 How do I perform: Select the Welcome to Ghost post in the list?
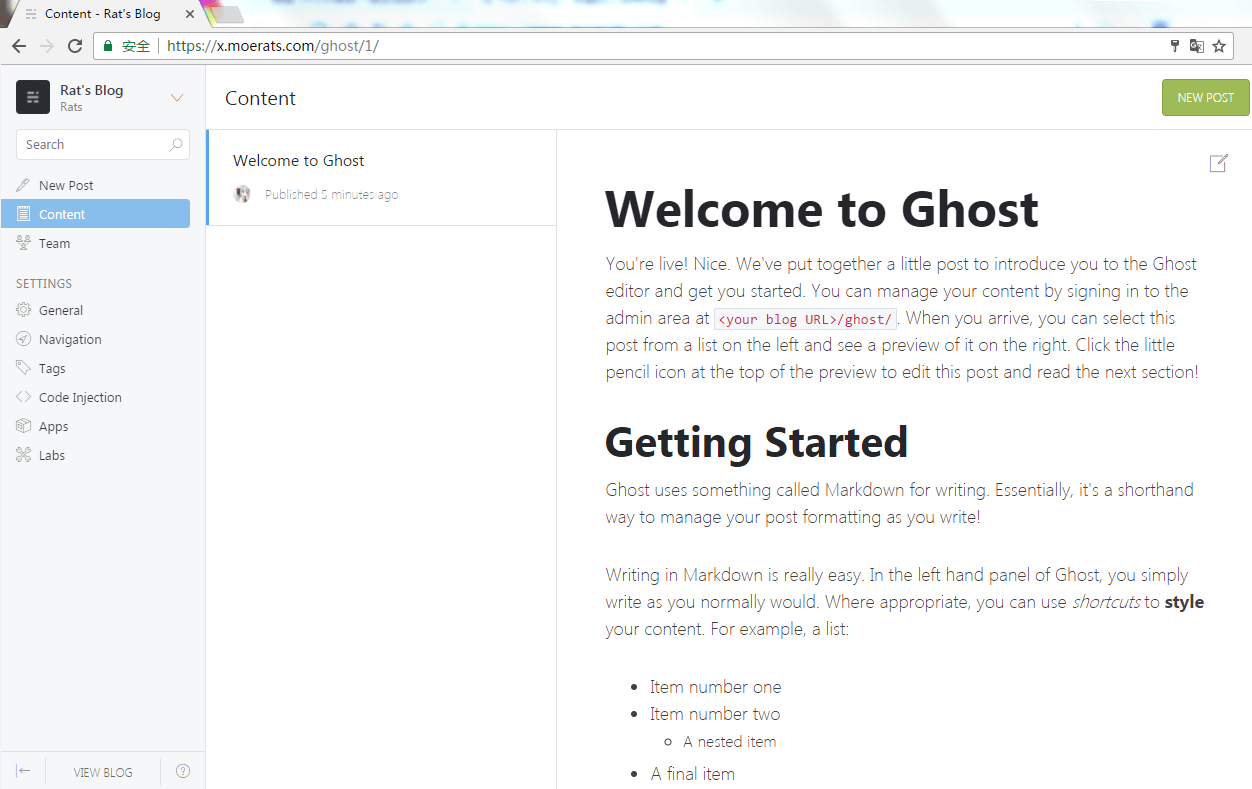tap(382, 178)
